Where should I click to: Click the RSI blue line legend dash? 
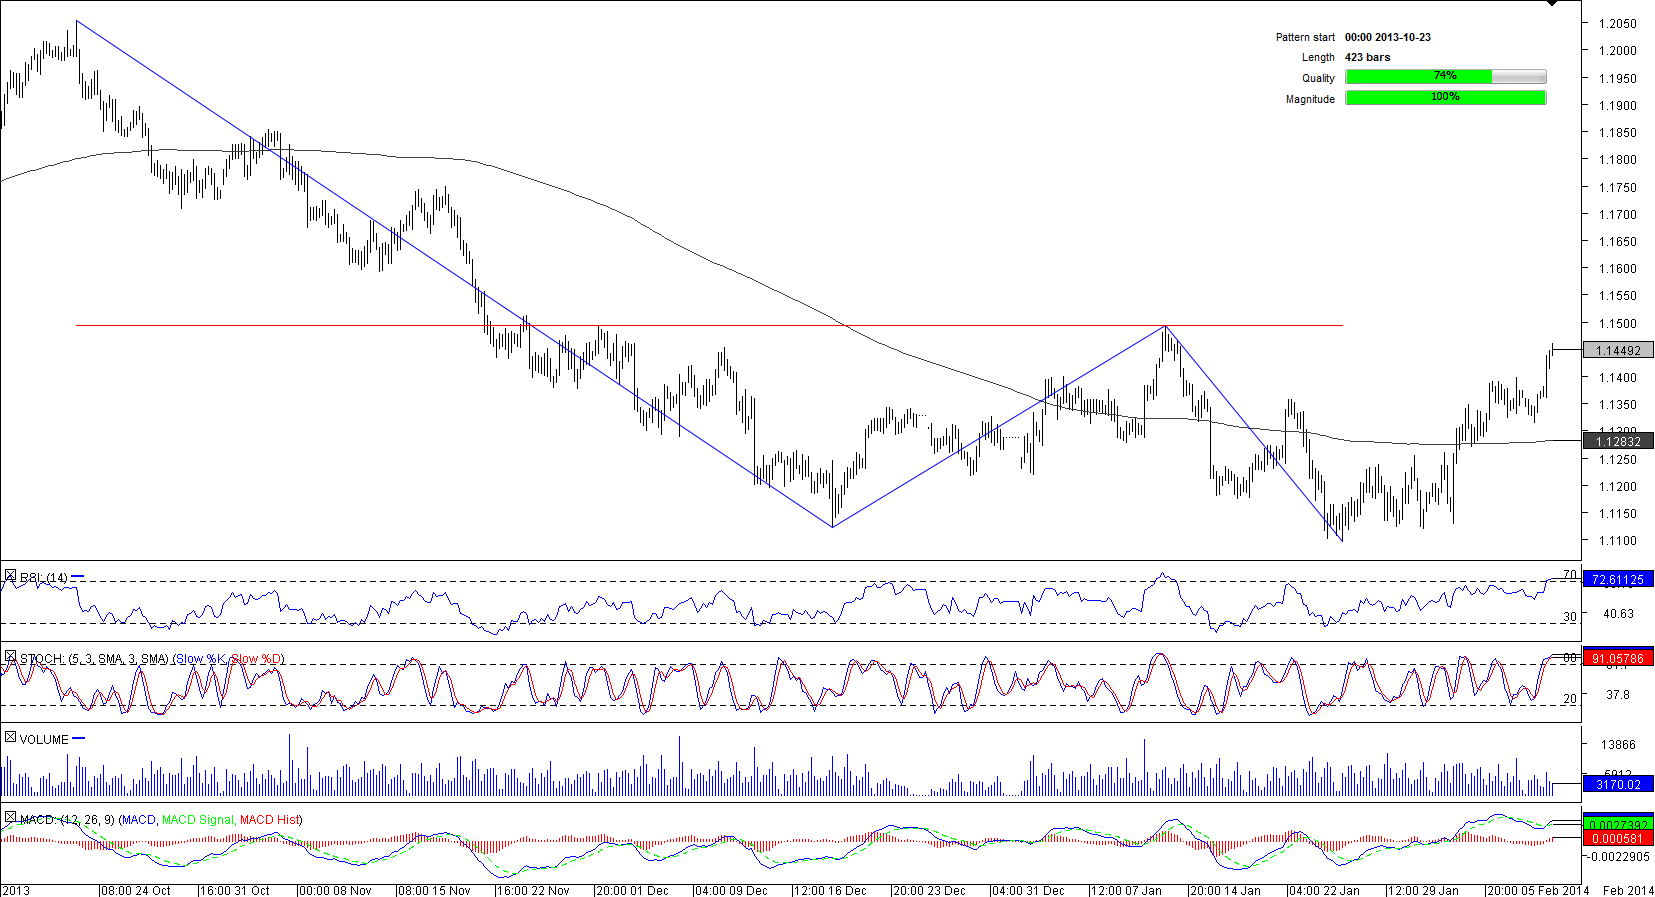78,577
